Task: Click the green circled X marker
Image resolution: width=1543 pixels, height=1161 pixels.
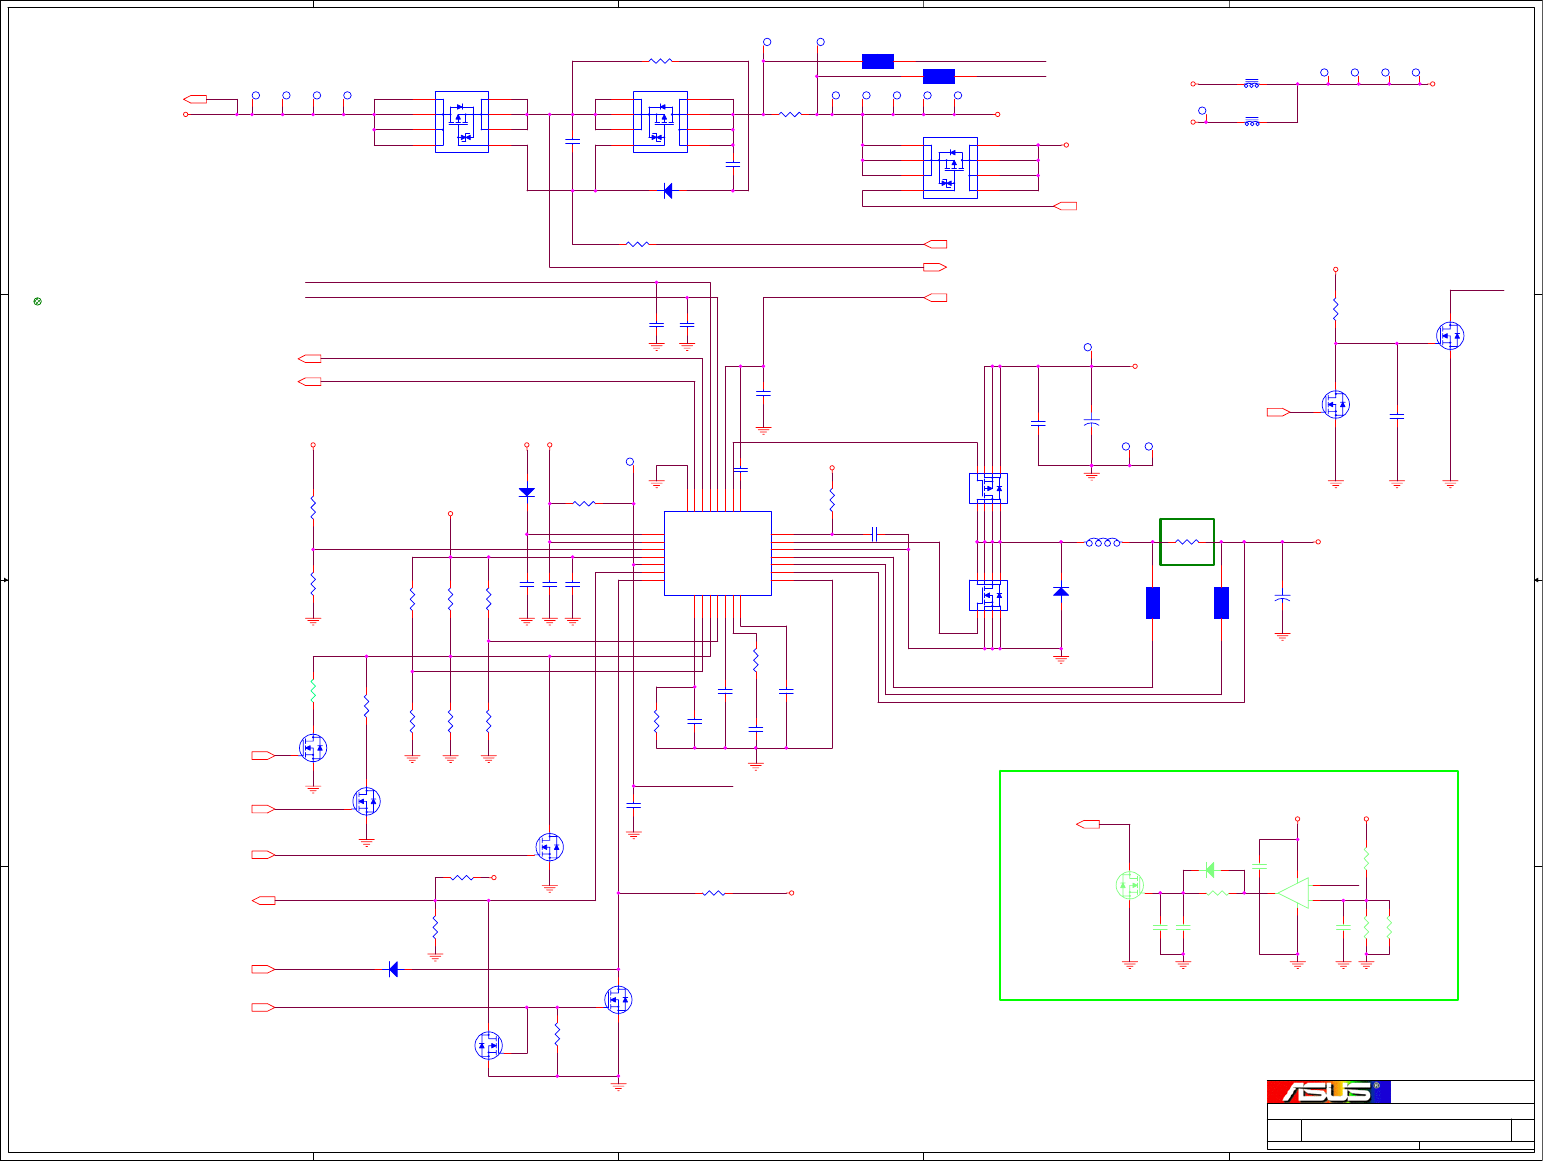Action: 38,301
